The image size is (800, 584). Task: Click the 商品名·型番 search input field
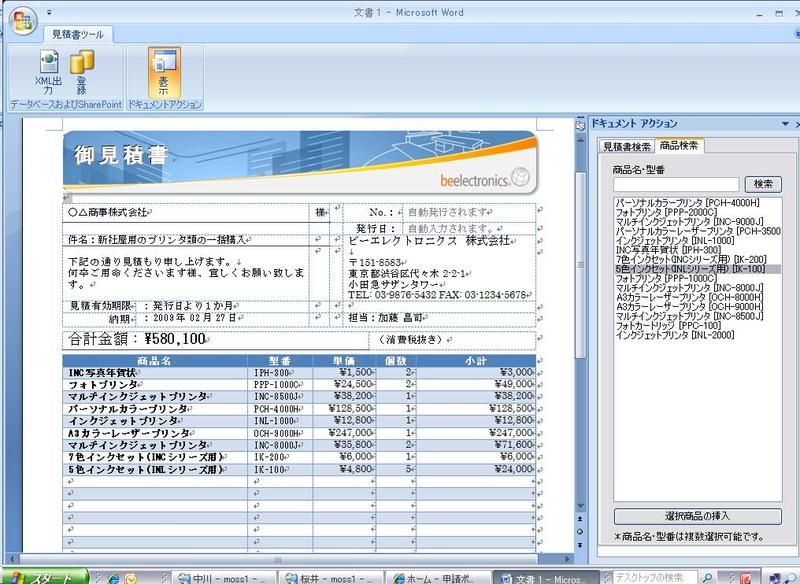[676, 184]
